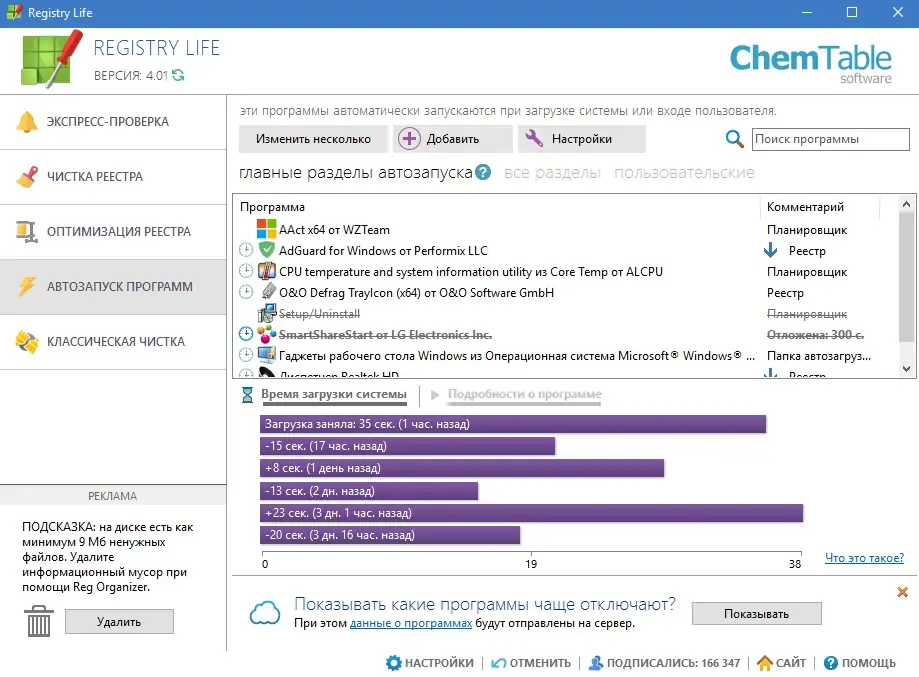Click the Изменить несколько button
This screenshot has height=677, width=919.
(x=313, y=139)
